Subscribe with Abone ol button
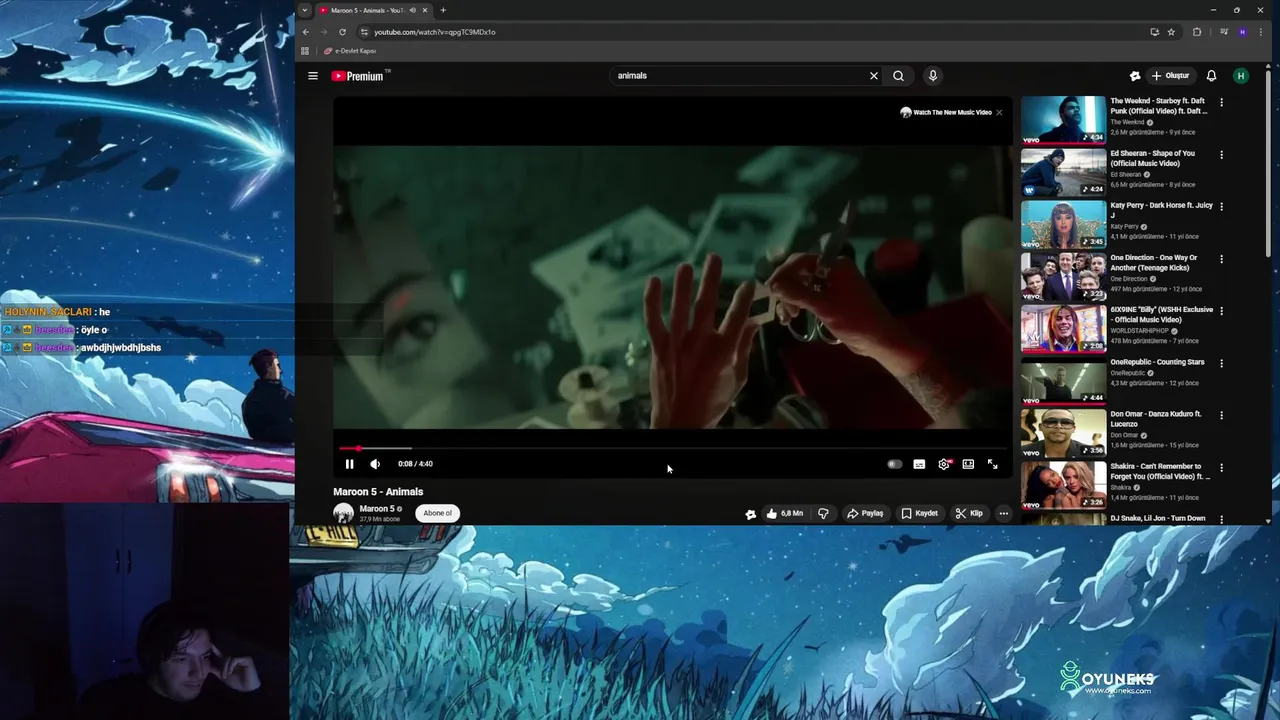Viewport: 1280px width, 720px height. (437, 513)
